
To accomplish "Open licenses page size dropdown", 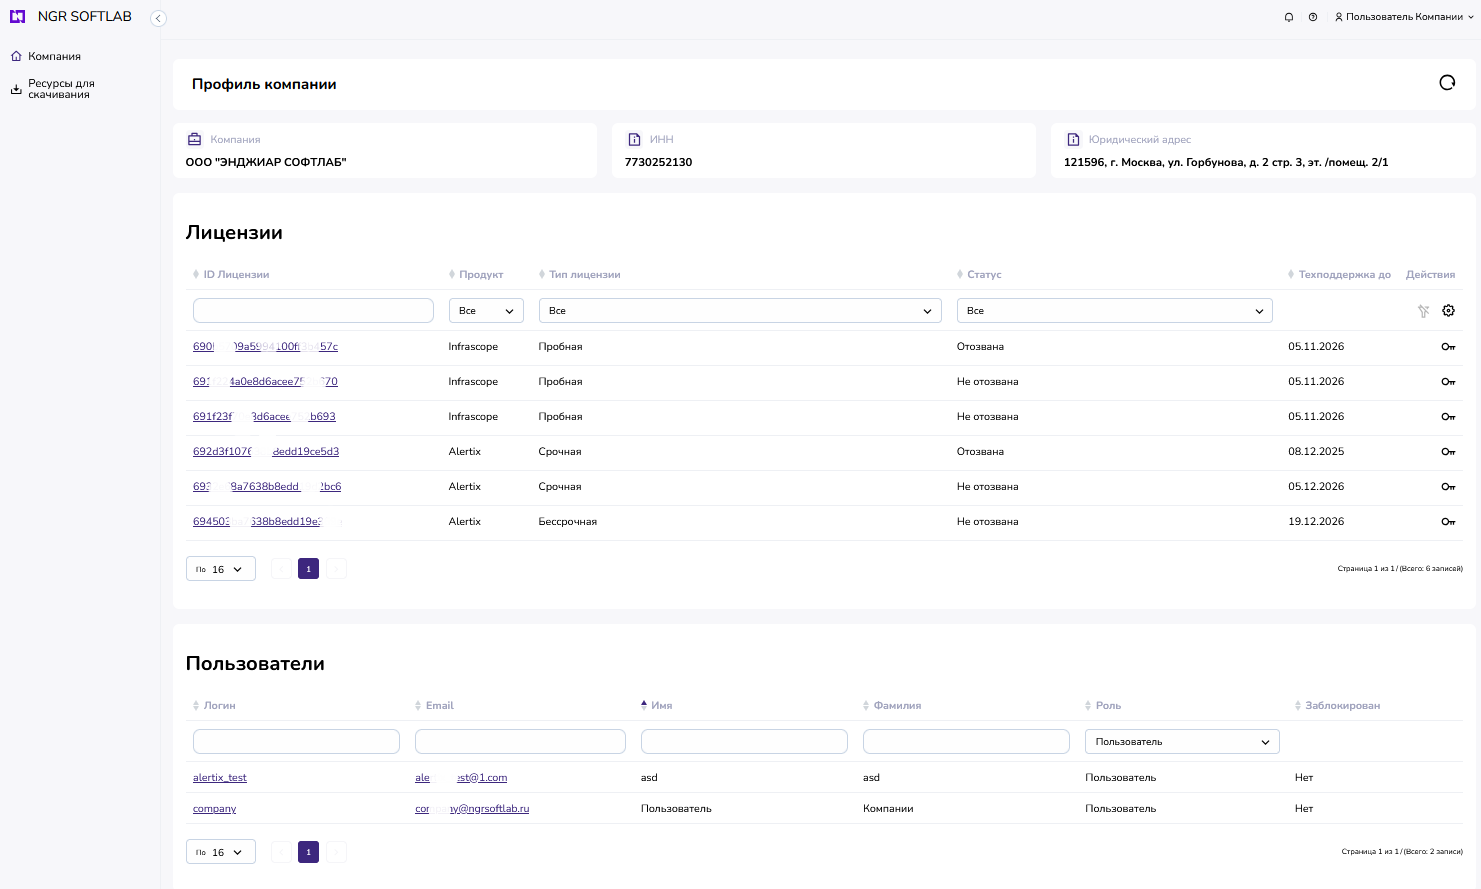I will click(x=221, y=569).
